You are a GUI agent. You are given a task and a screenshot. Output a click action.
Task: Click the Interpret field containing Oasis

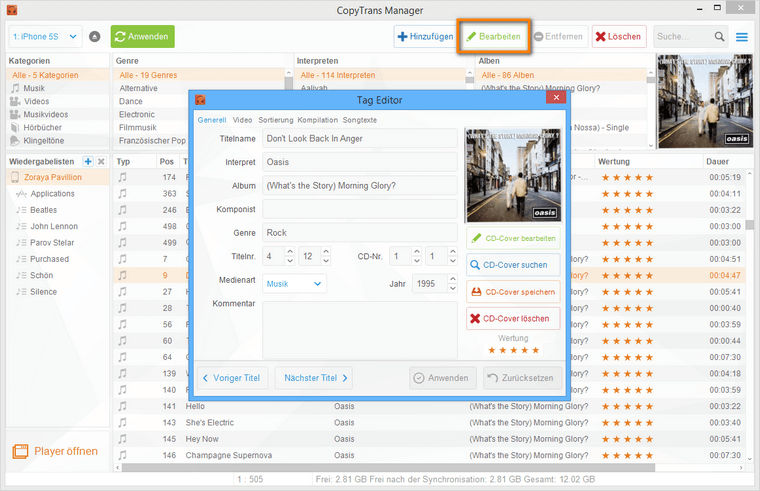360,162
